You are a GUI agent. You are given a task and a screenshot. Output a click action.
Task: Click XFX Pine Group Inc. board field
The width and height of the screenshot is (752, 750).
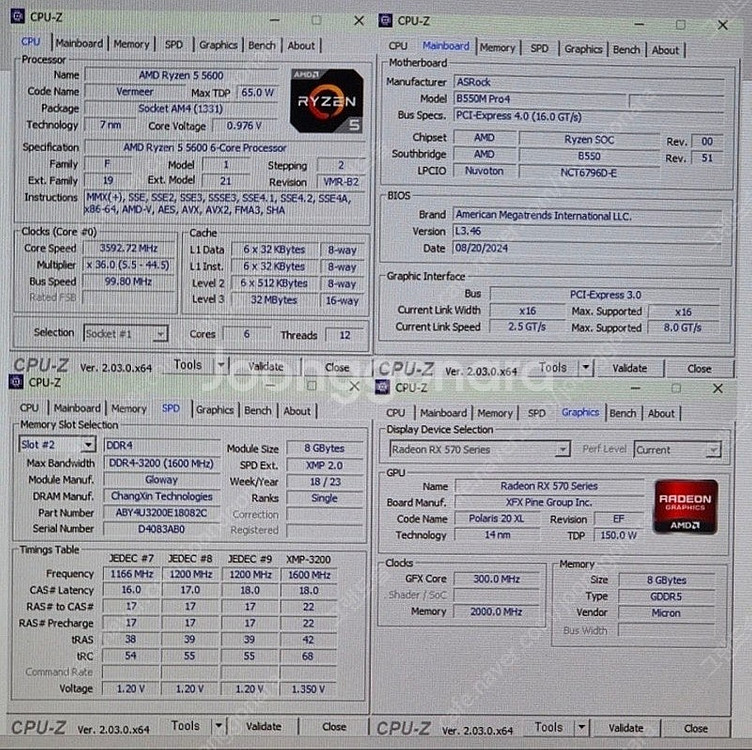click(x=549, y=502)
